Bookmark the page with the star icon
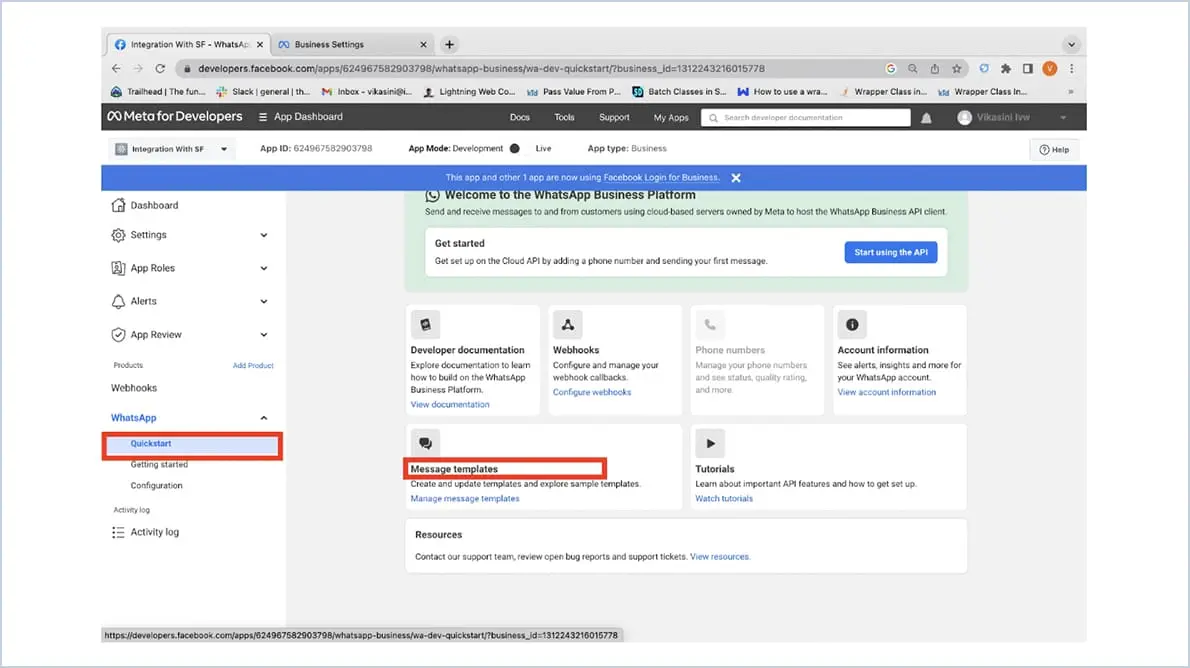 (957, 68)
